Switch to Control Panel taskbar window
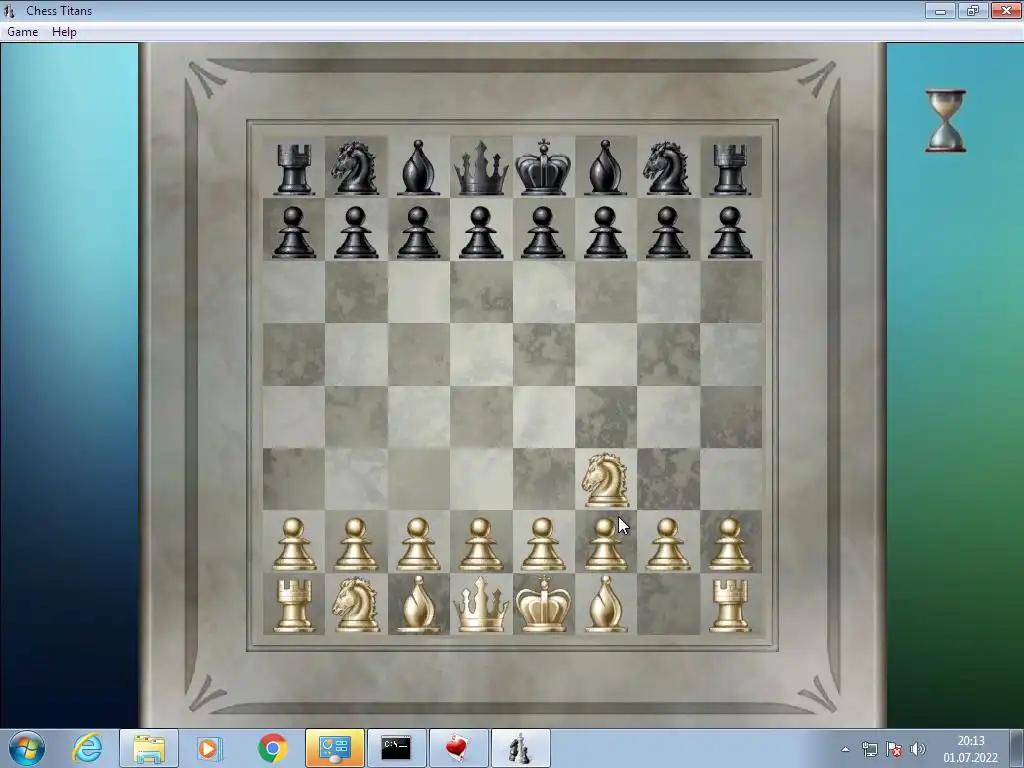 click(335, 748)
